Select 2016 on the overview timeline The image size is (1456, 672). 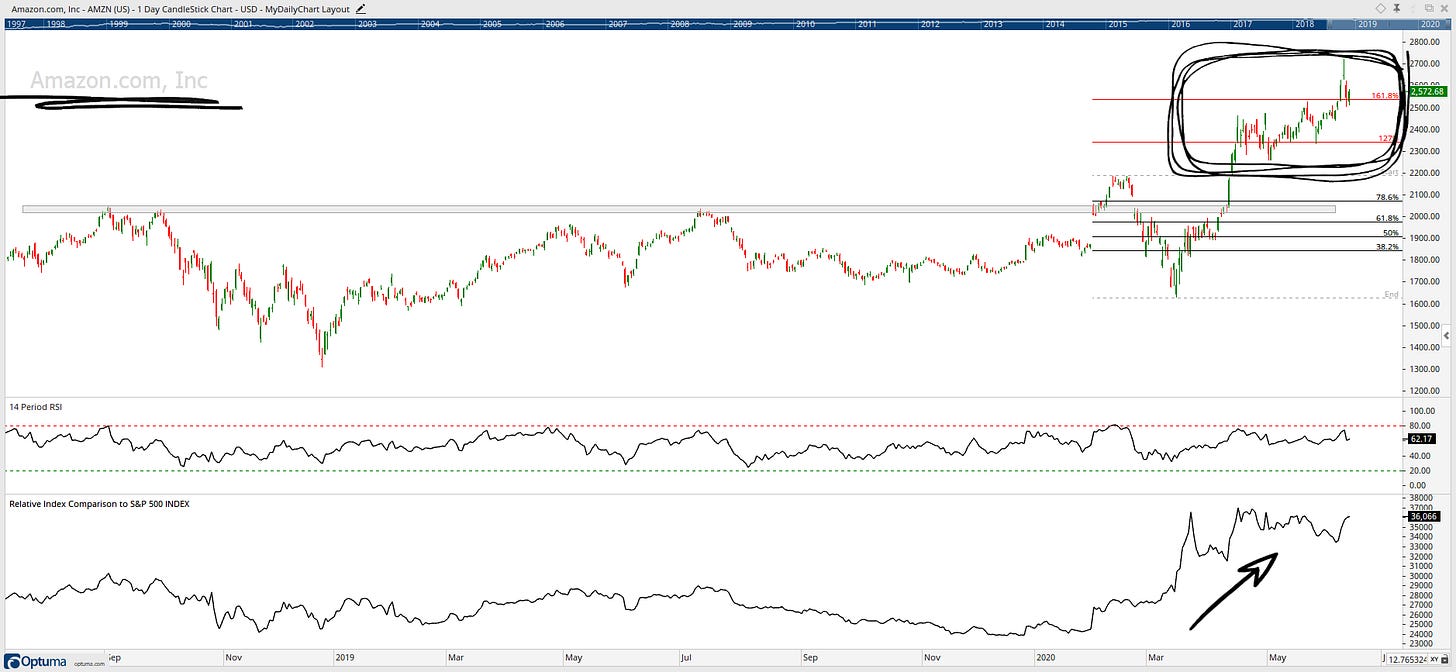coord(1180,22)
